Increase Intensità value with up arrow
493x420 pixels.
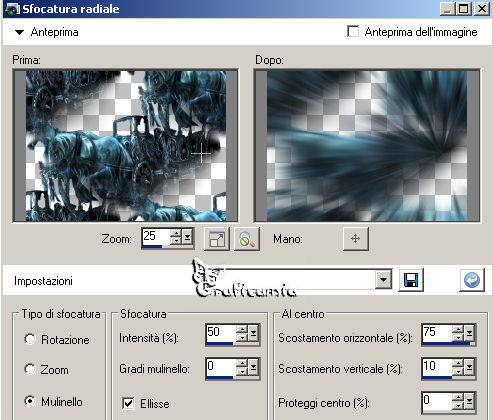(242, 329)
